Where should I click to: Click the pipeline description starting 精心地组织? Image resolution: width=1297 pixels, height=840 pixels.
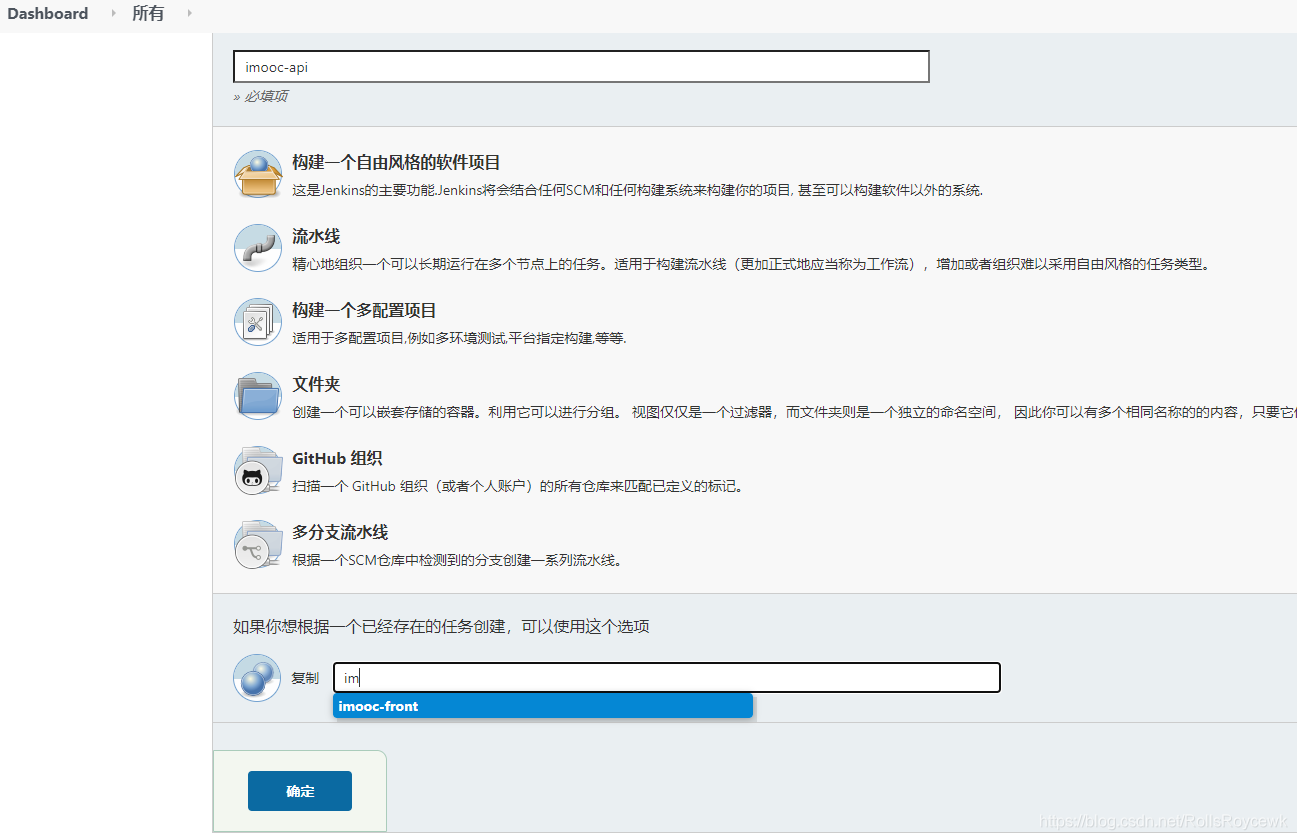point(751,264)
